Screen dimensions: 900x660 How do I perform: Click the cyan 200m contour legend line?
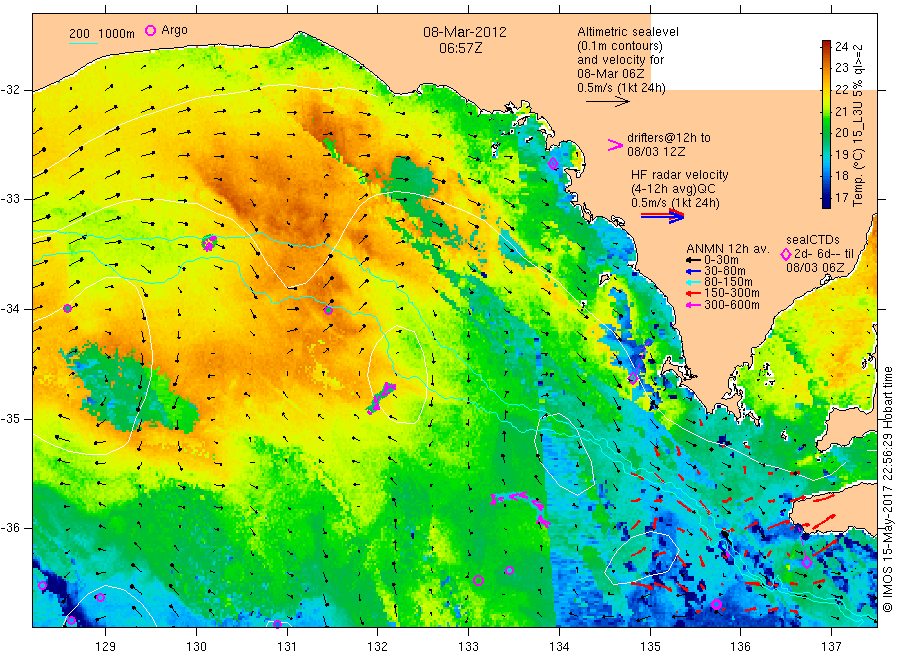tap(83, 43)
